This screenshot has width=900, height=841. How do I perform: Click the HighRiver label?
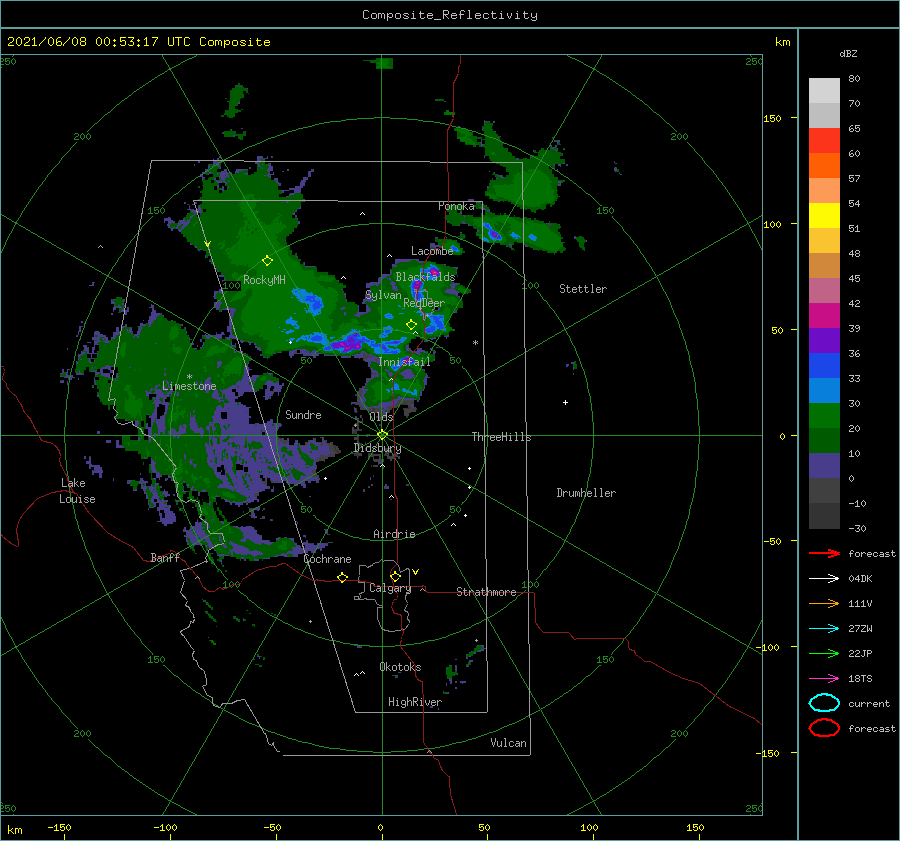(x=415, y=702)
